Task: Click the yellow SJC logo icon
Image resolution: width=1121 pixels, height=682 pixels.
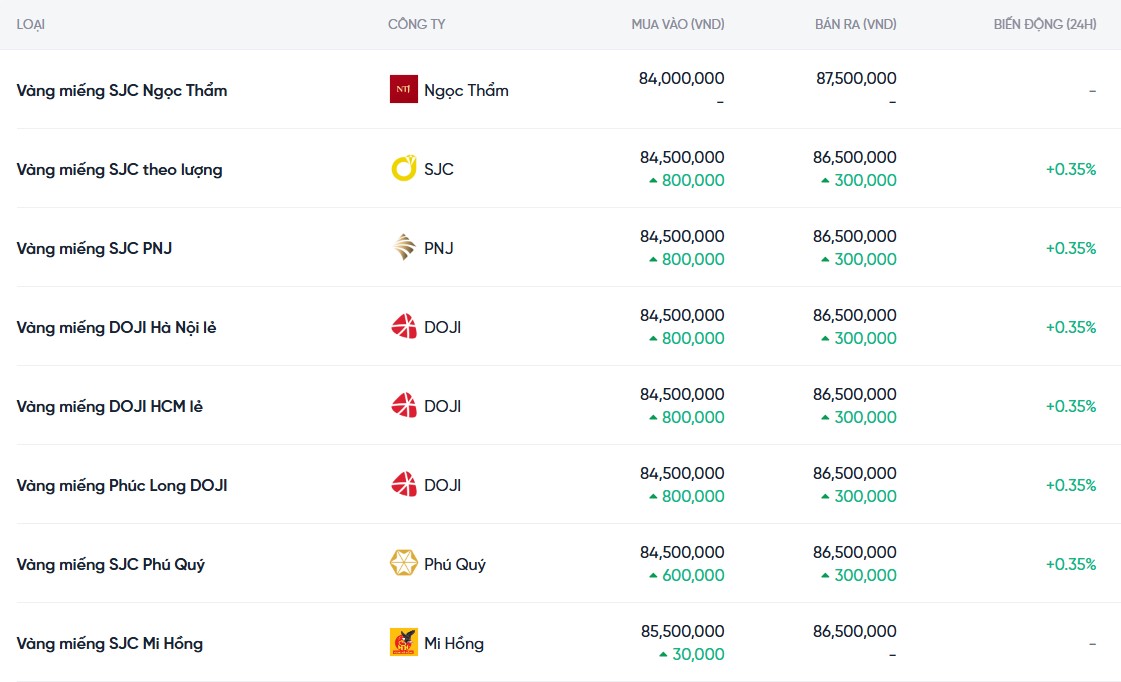Action: point(403,169)
